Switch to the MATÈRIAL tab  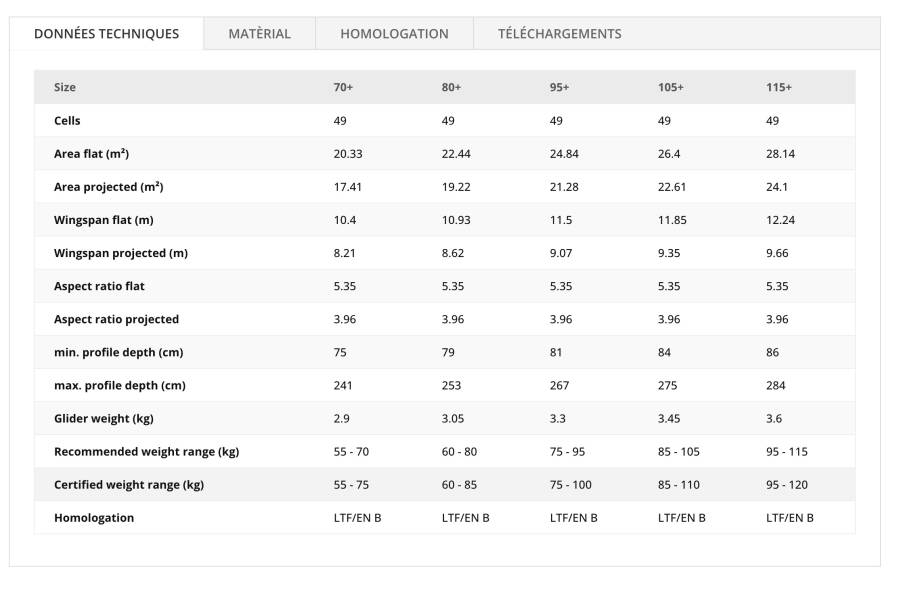tap(259, 33)
